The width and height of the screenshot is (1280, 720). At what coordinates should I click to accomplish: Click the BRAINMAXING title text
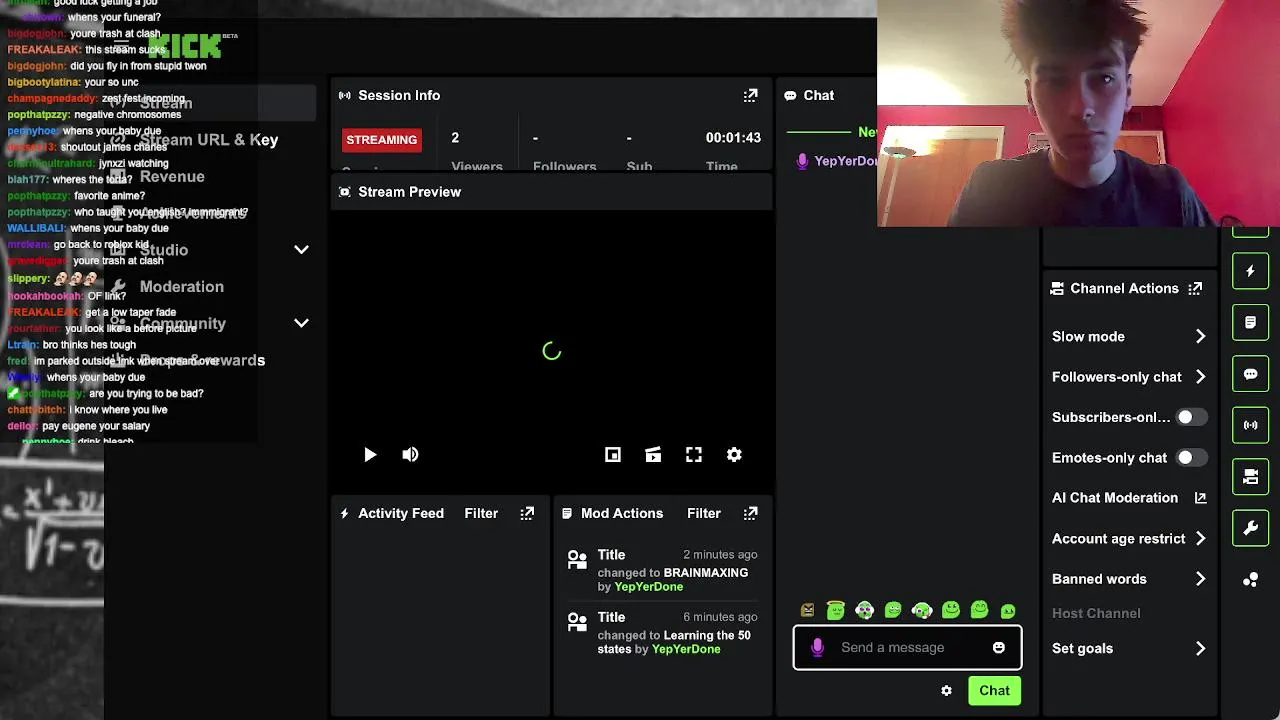click(706, 573)
